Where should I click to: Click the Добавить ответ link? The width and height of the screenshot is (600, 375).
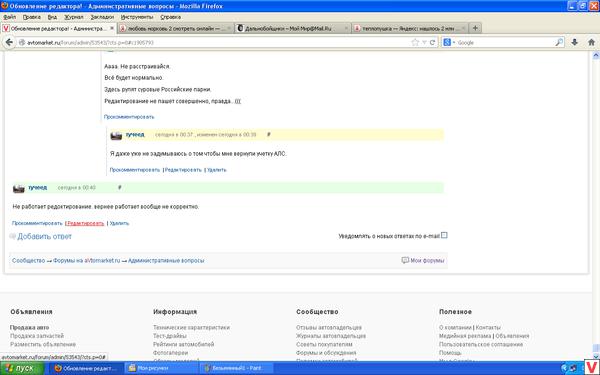tap(44, 236)
